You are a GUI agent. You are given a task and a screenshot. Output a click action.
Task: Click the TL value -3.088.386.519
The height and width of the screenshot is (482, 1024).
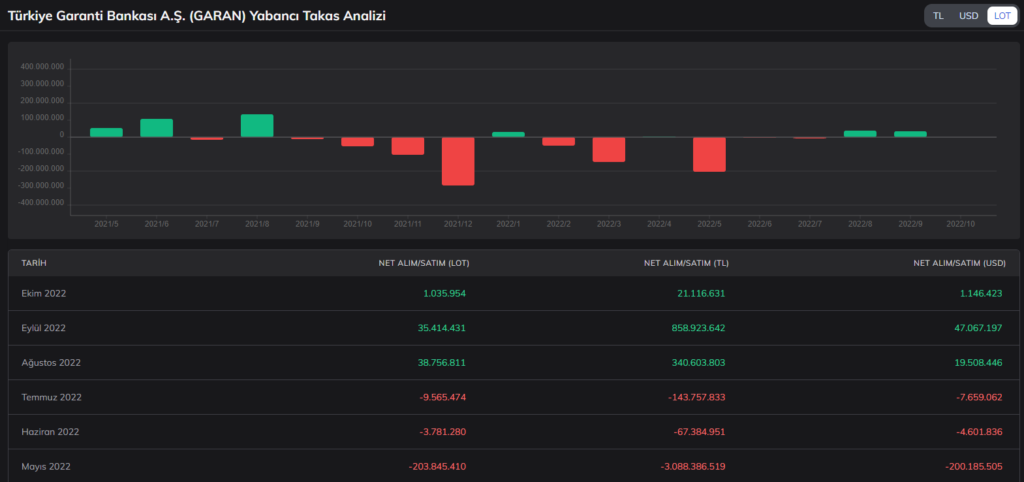coord(692,466)
